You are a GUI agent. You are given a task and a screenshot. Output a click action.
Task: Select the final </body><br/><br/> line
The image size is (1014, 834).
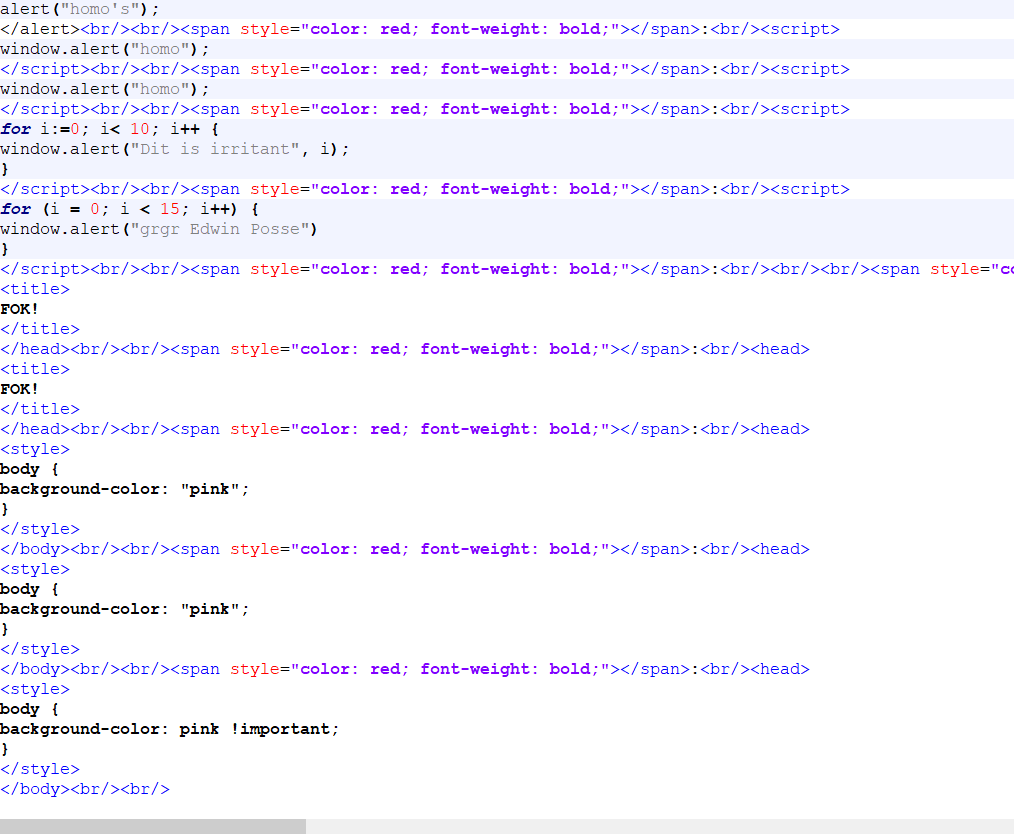click(x=85, y=789)
